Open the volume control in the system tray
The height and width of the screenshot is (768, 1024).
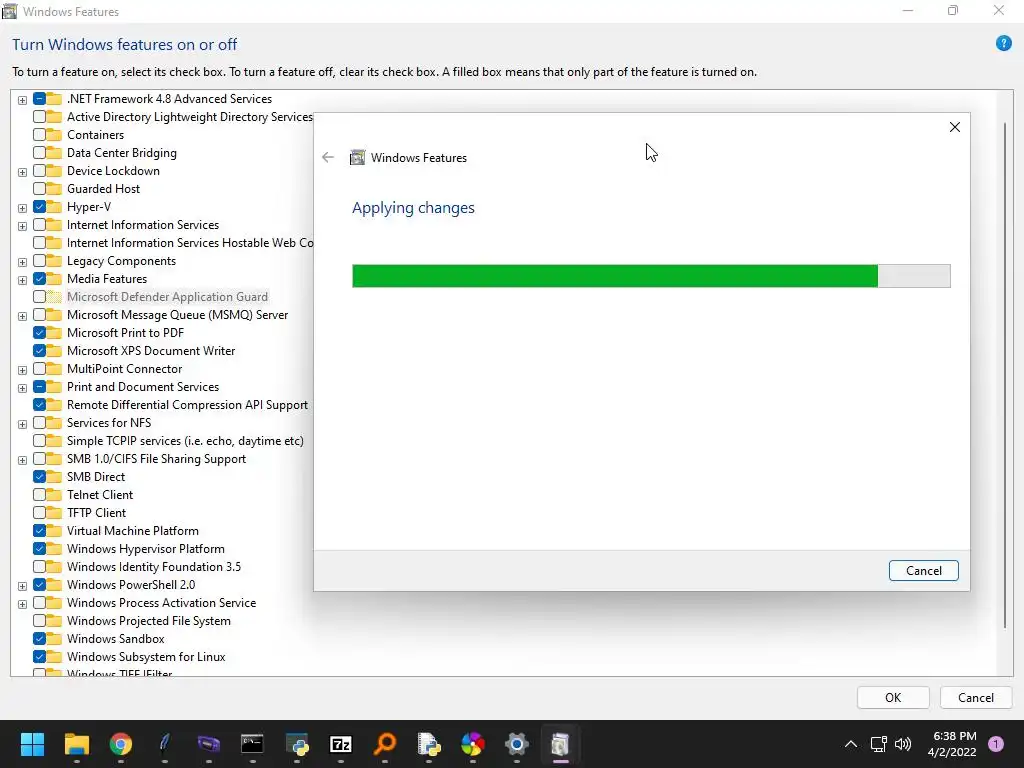coord(903,744)
